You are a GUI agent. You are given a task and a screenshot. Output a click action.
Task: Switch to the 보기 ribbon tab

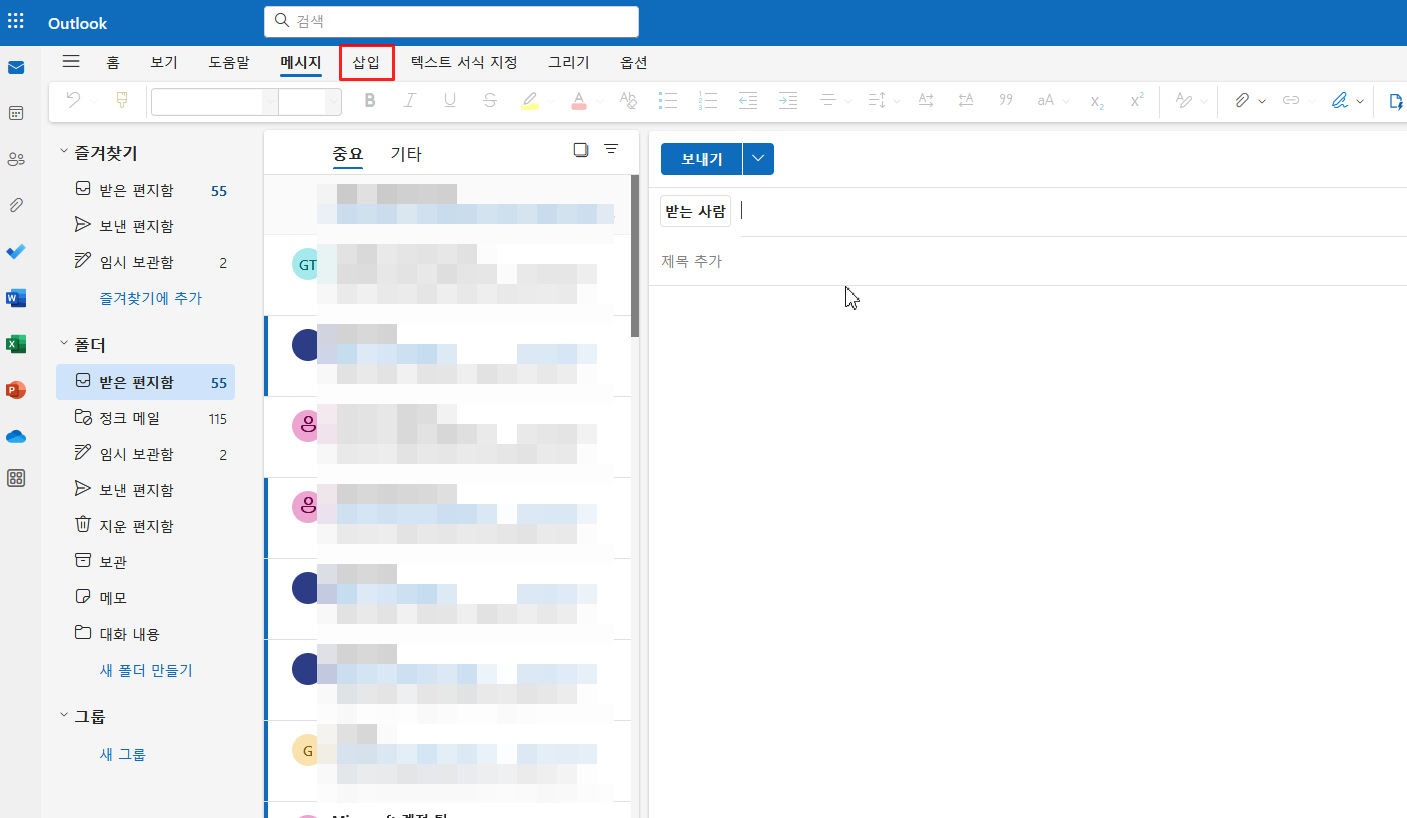coord(164,62)
